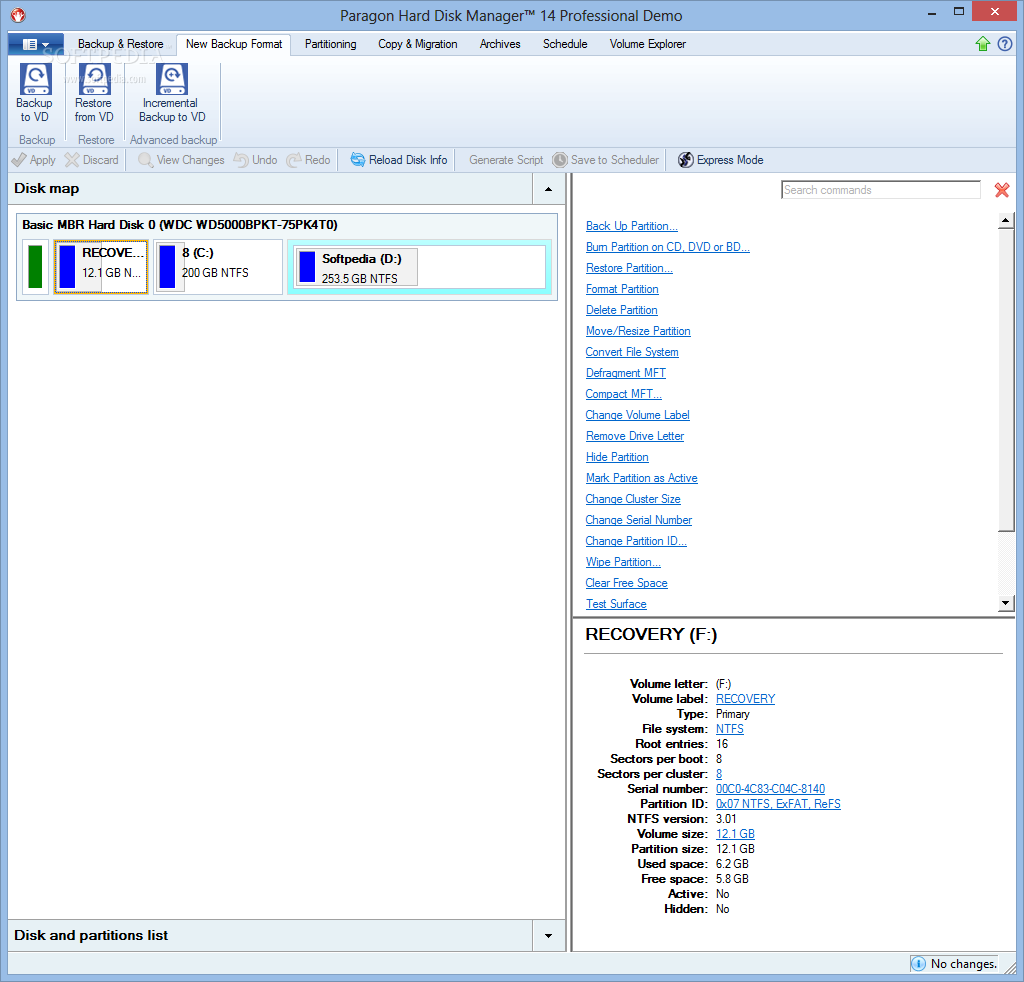Click the Convert File System link
Screen dimensions: 1024x982
coord(632,352)
